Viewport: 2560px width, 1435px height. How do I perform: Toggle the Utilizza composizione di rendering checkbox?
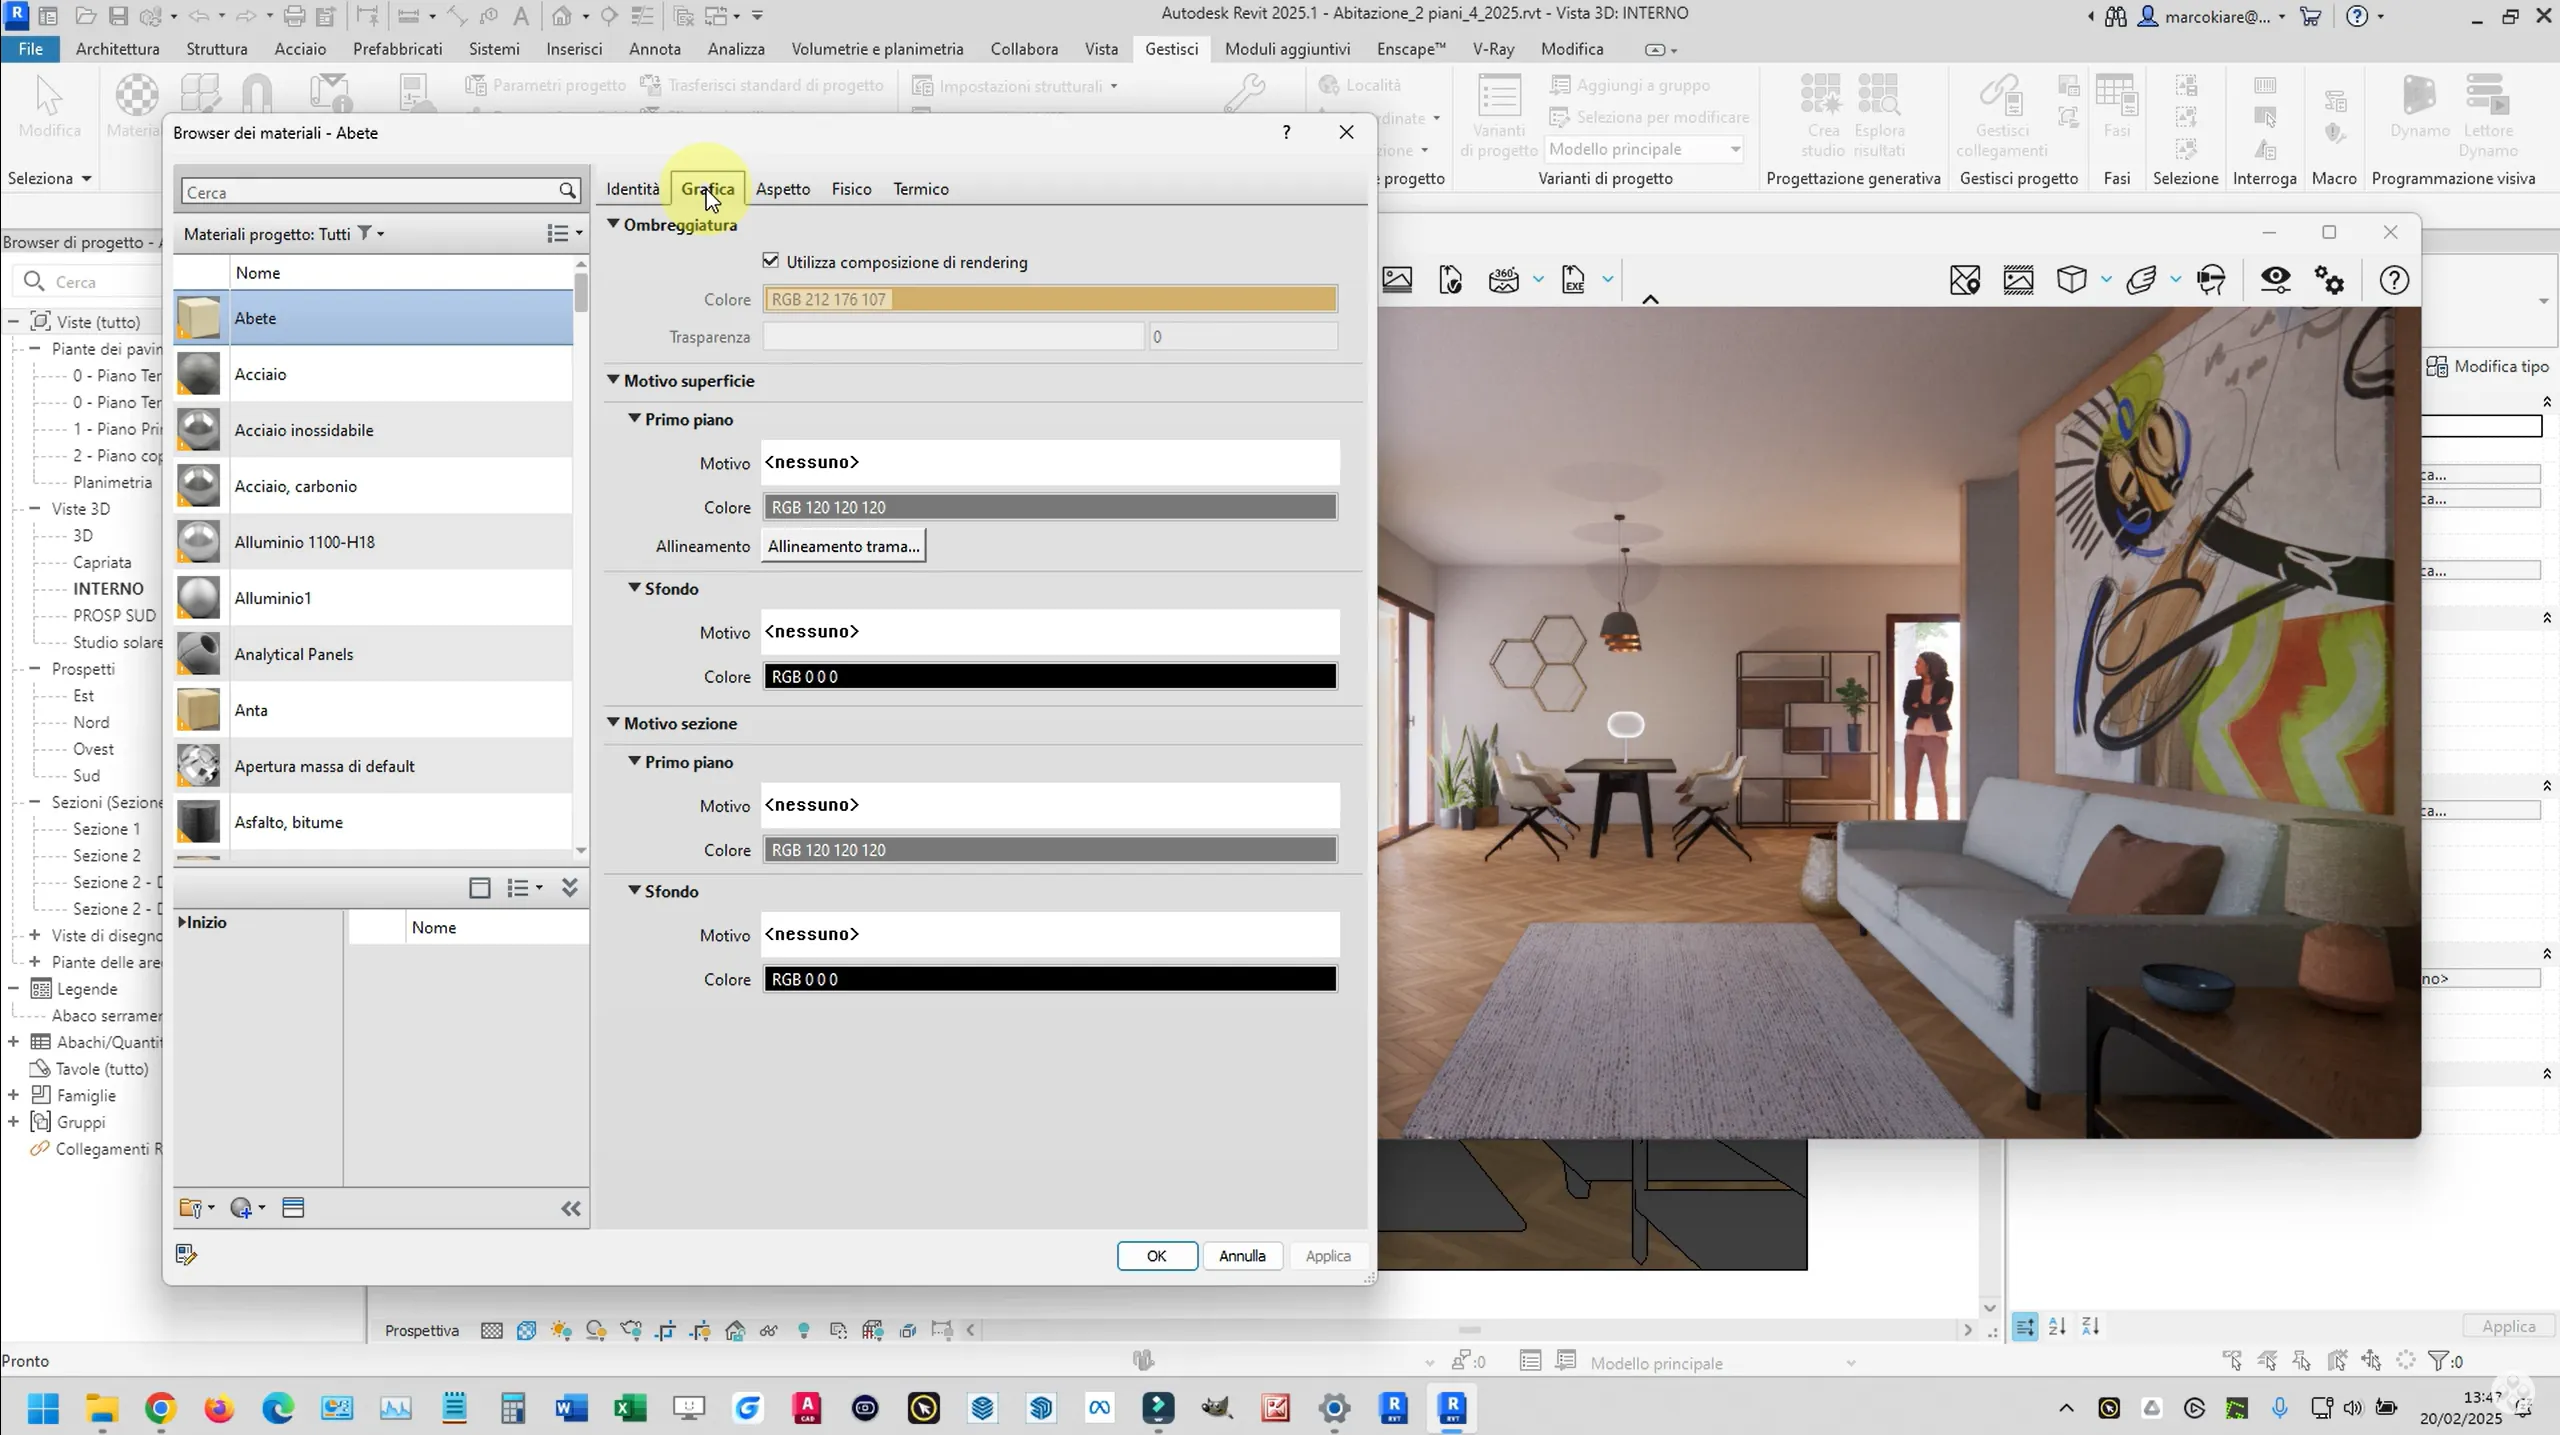[771, 261]
